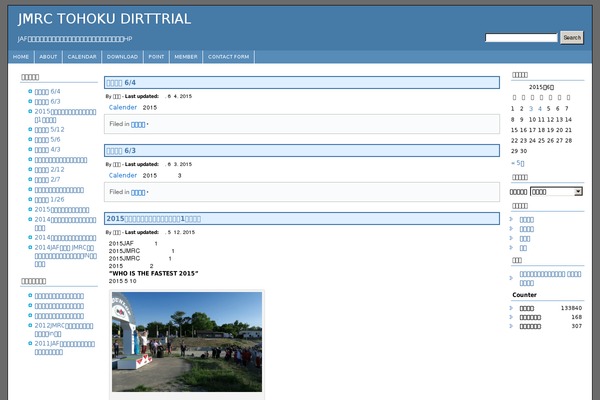Viewport: 600px width, 400px height.
Task: Open the JMRC TOHOKU DIRTTRIAL site title
Action: 104,19
